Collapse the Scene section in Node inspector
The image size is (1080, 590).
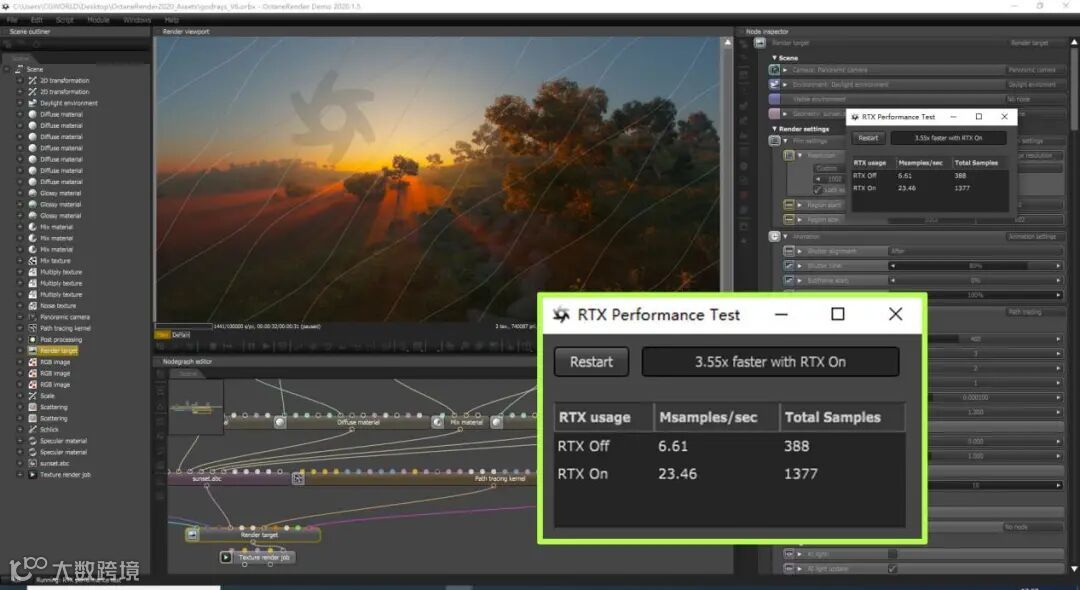pyautogui.click(x=774, y=58)
